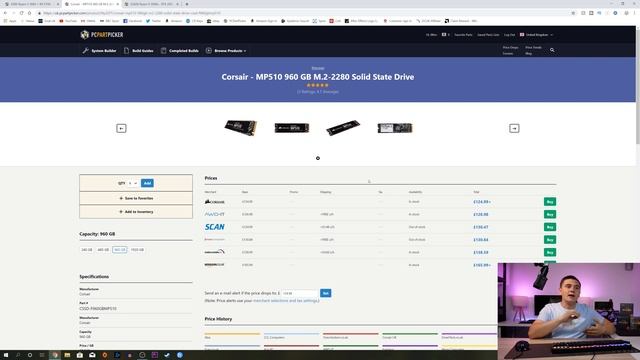Viewport: 640px width, 360px height.
Task: Toggle the first yellow price history legend item
Action: (x=232, y=336)
